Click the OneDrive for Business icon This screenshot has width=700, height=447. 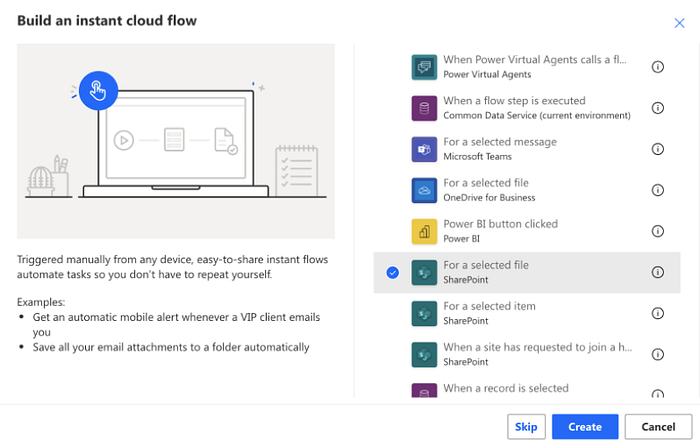(424, 190)
